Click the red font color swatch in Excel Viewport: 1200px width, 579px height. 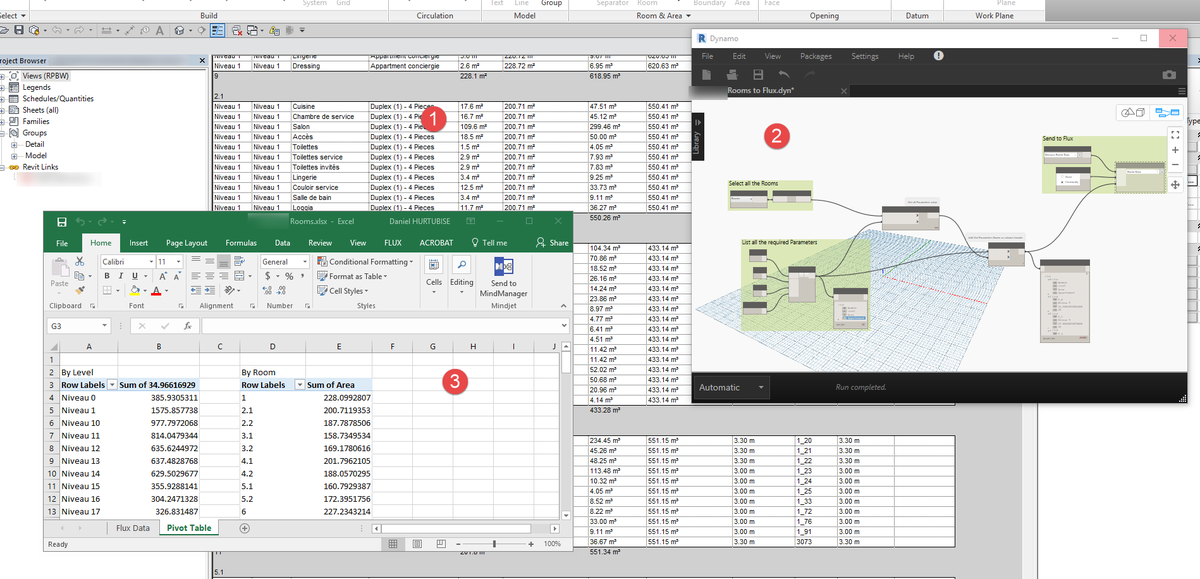155,291
